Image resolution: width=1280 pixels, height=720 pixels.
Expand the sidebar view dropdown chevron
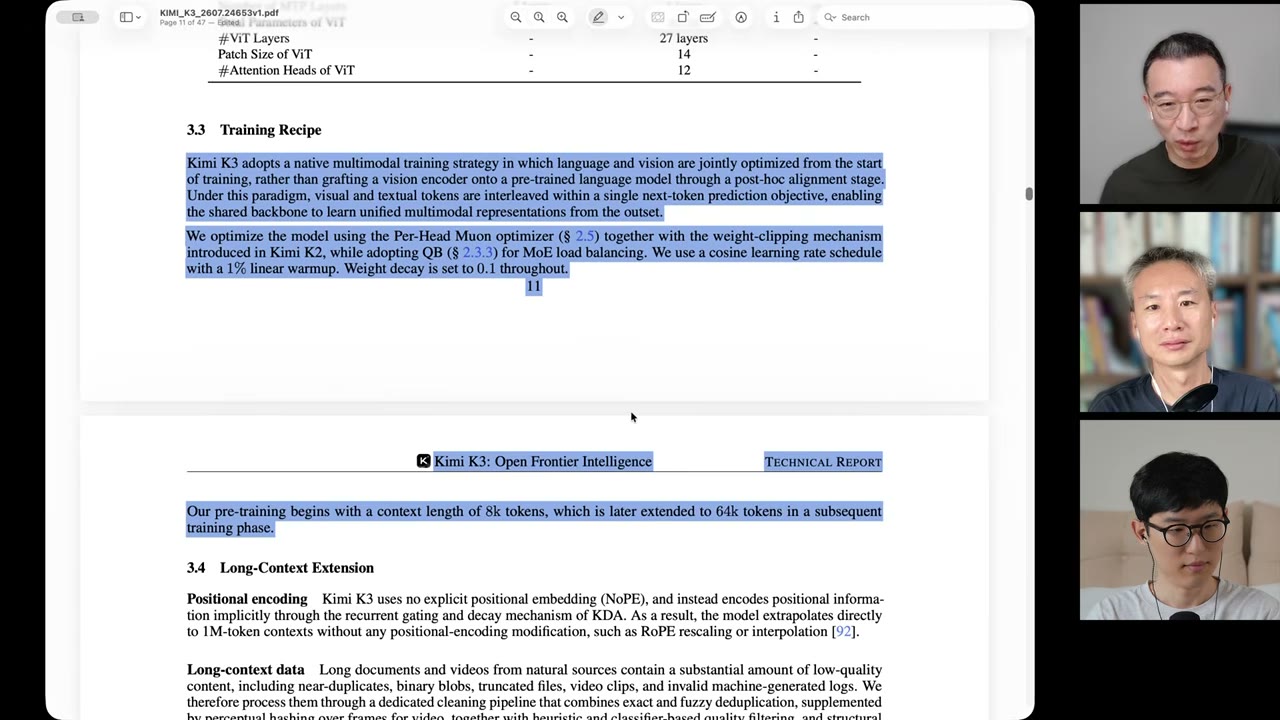138,17
